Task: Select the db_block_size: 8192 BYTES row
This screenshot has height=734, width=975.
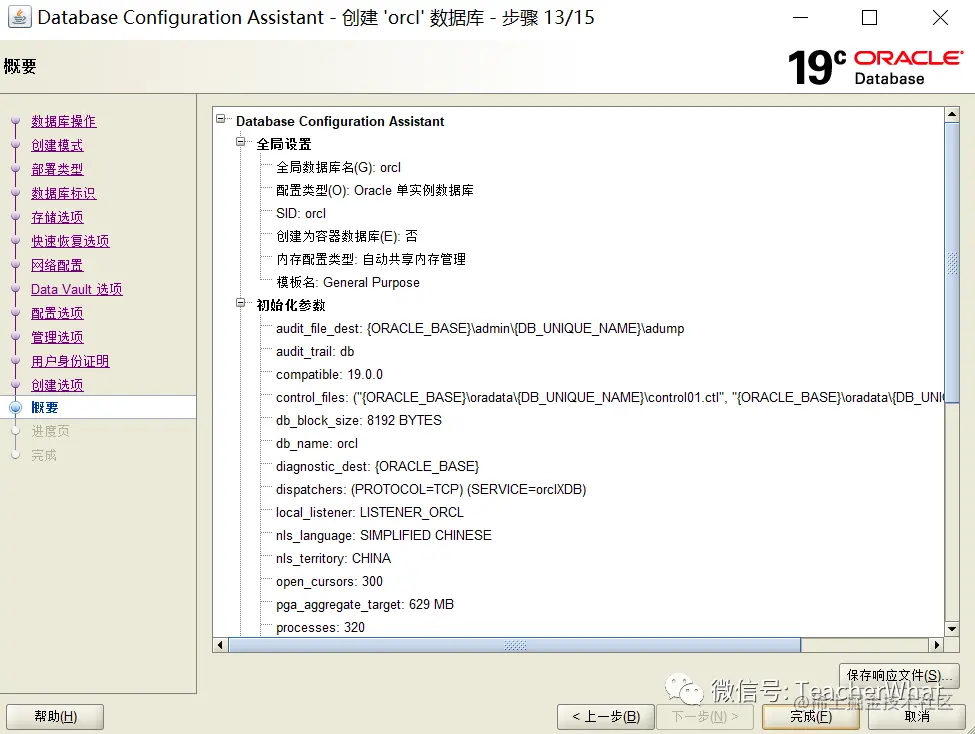Action: [x=359, y=420]
